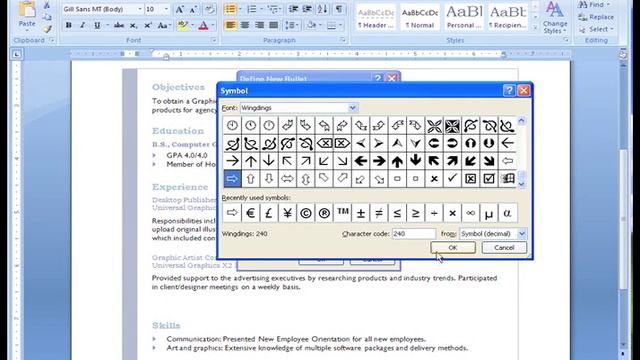Select the Personal style in gallery
640x360 pixels.
click(x=464, y=17)
